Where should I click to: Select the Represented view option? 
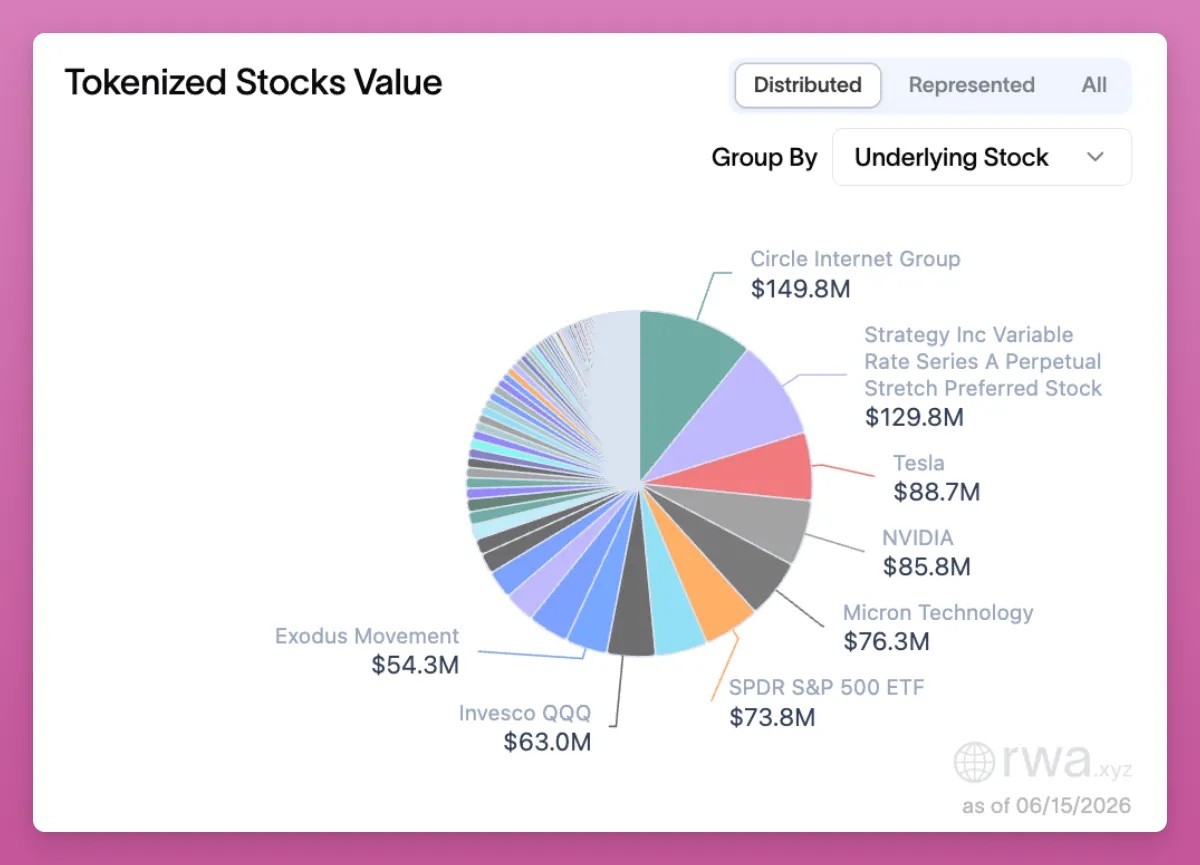click(971, 85)
